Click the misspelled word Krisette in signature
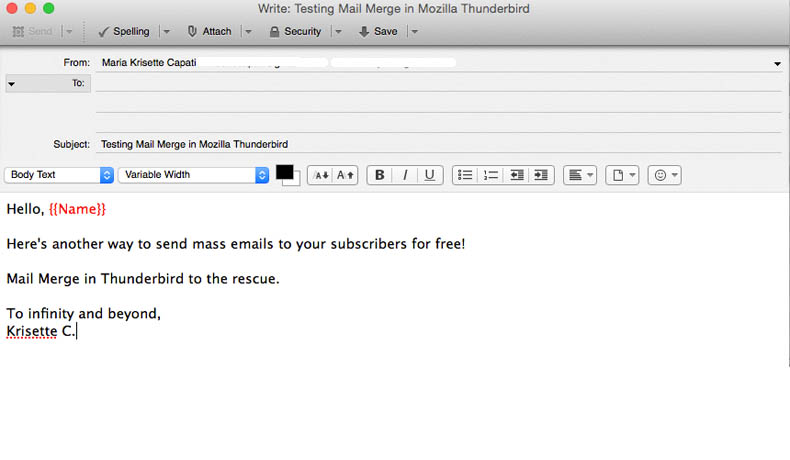The height and width of the screenshot is (460, 790). click(x=32, y=332)
